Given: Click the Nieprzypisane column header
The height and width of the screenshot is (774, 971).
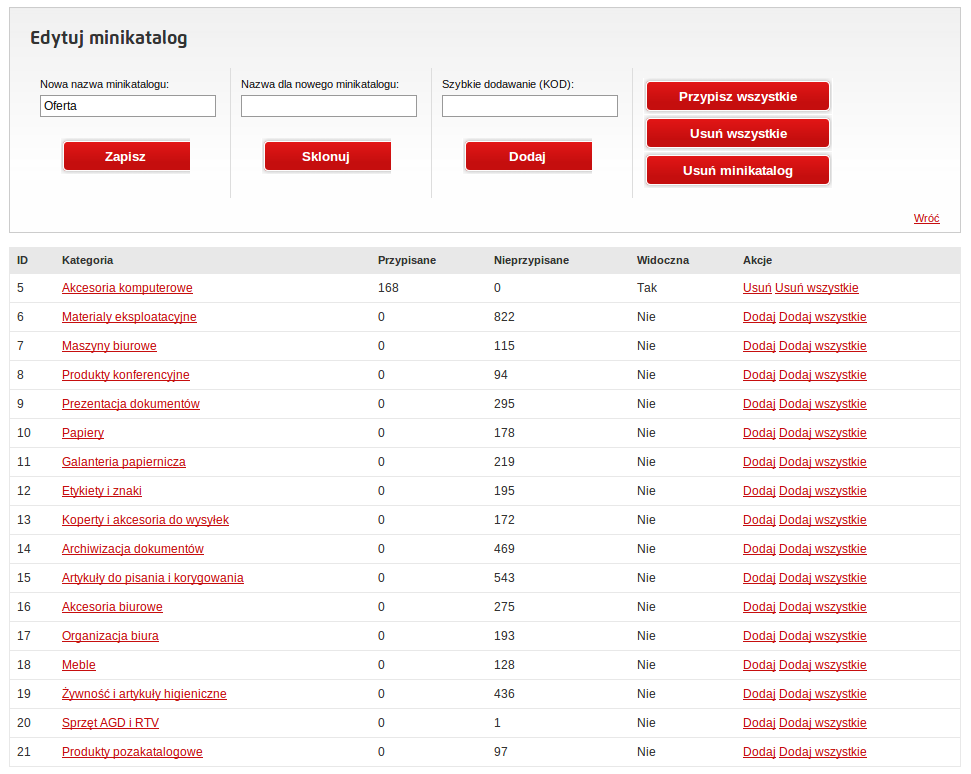Looking at the screenshot, I should tap(531, 260).
